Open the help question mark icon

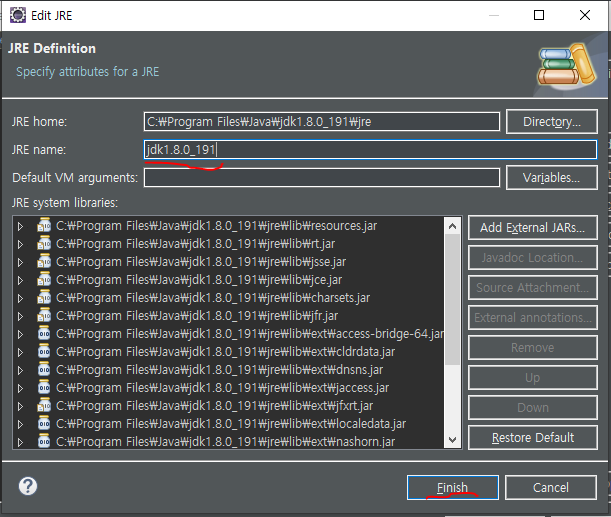click(28, 486)
